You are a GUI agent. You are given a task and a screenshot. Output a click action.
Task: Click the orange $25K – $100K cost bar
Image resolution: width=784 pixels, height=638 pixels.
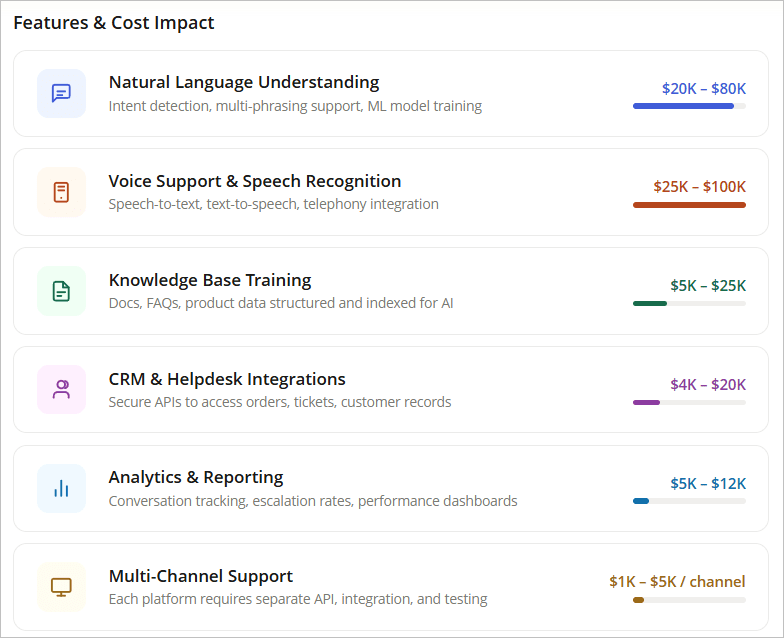[x=690, y=205]
